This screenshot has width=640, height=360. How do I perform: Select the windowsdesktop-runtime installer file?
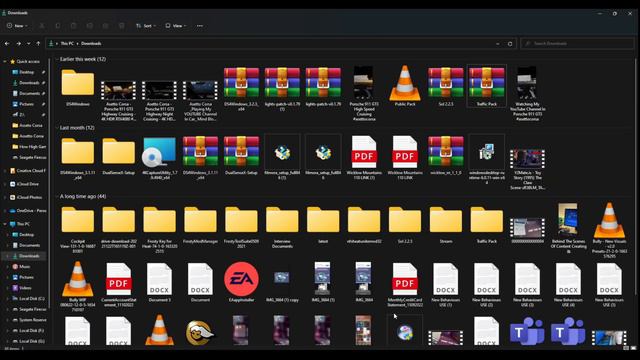(x=487, y=160)
